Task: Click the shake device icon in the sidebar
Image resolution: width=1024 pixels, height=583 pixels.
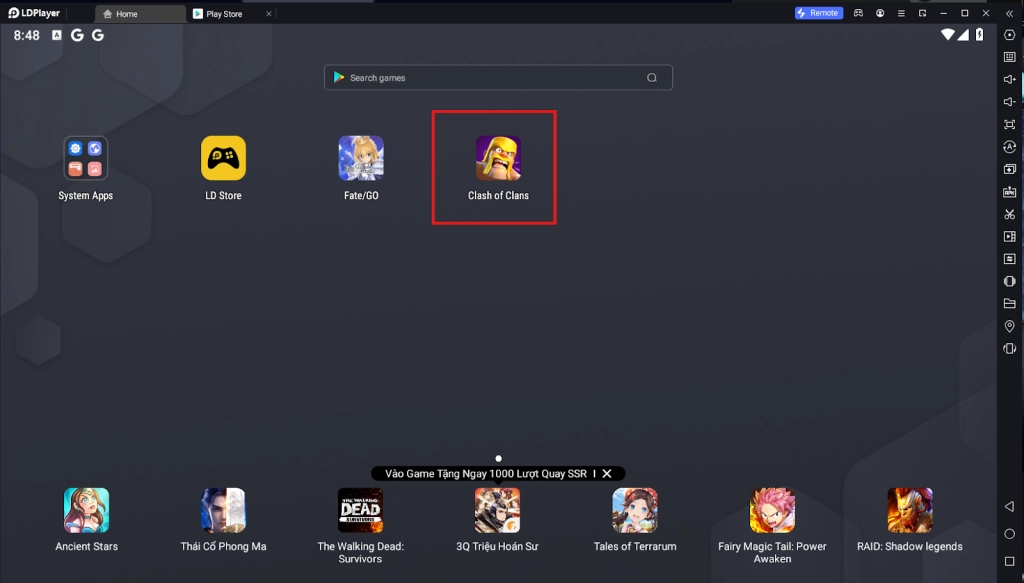Action: [1010, 349]
